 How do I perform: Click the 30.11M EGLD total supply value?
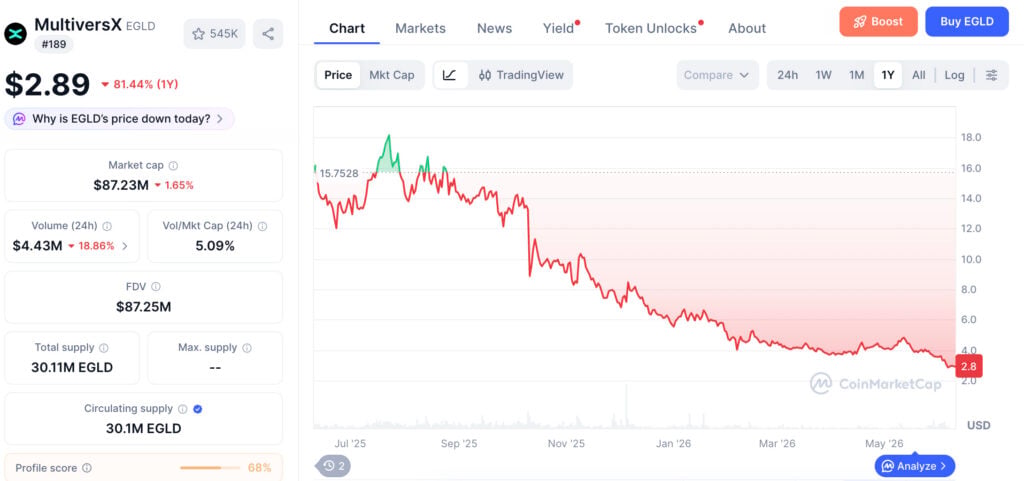(72, 367)
